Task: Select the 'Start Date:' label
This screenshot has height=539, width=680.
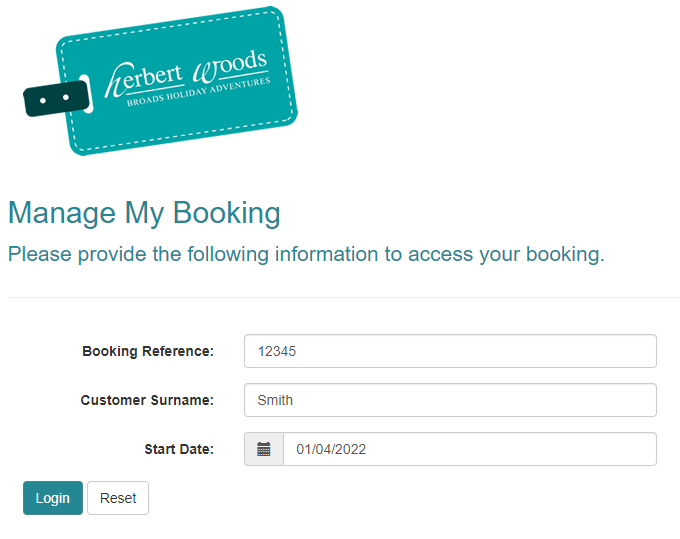Action: [179, 449]
